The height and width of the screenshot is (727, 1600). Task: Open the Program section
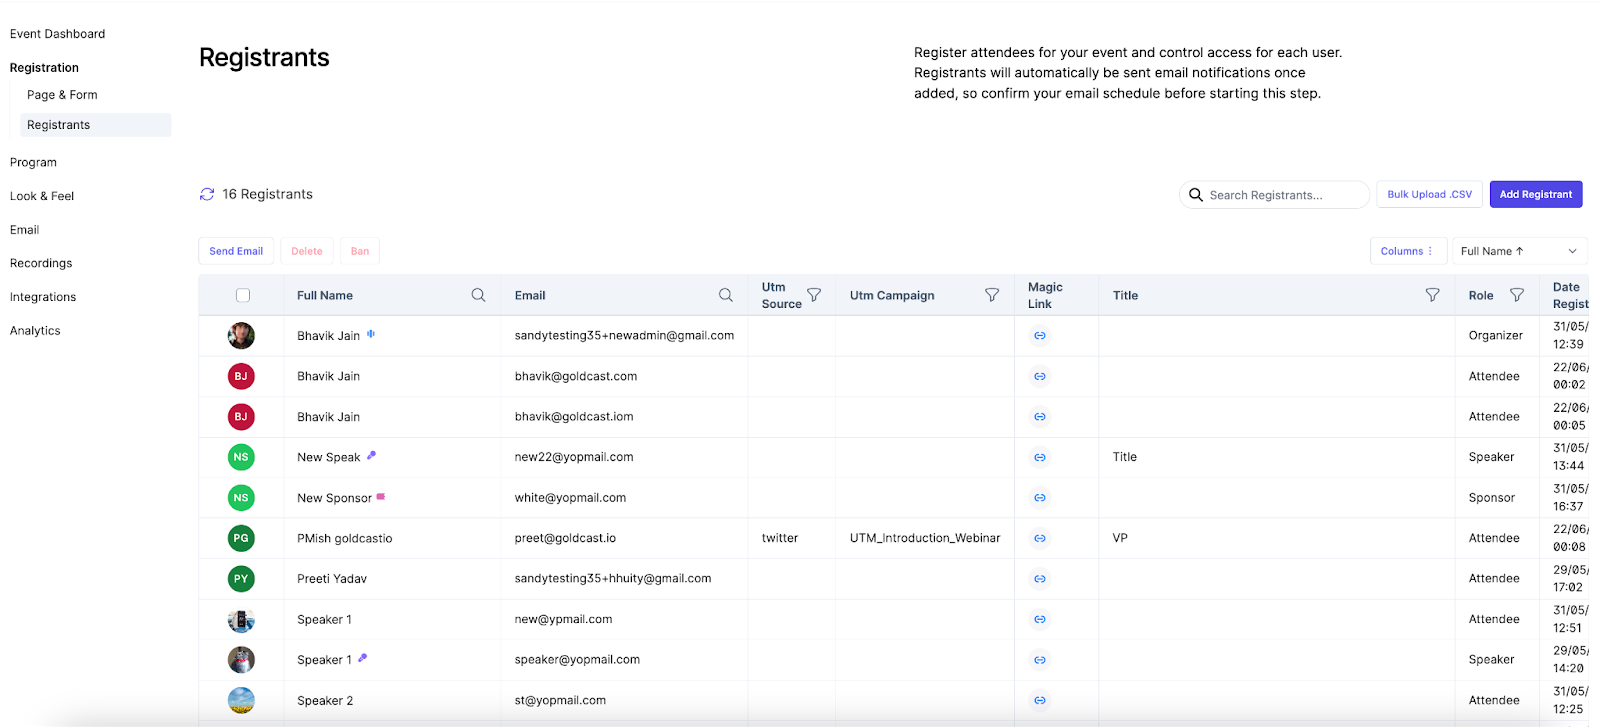point(33,162)
